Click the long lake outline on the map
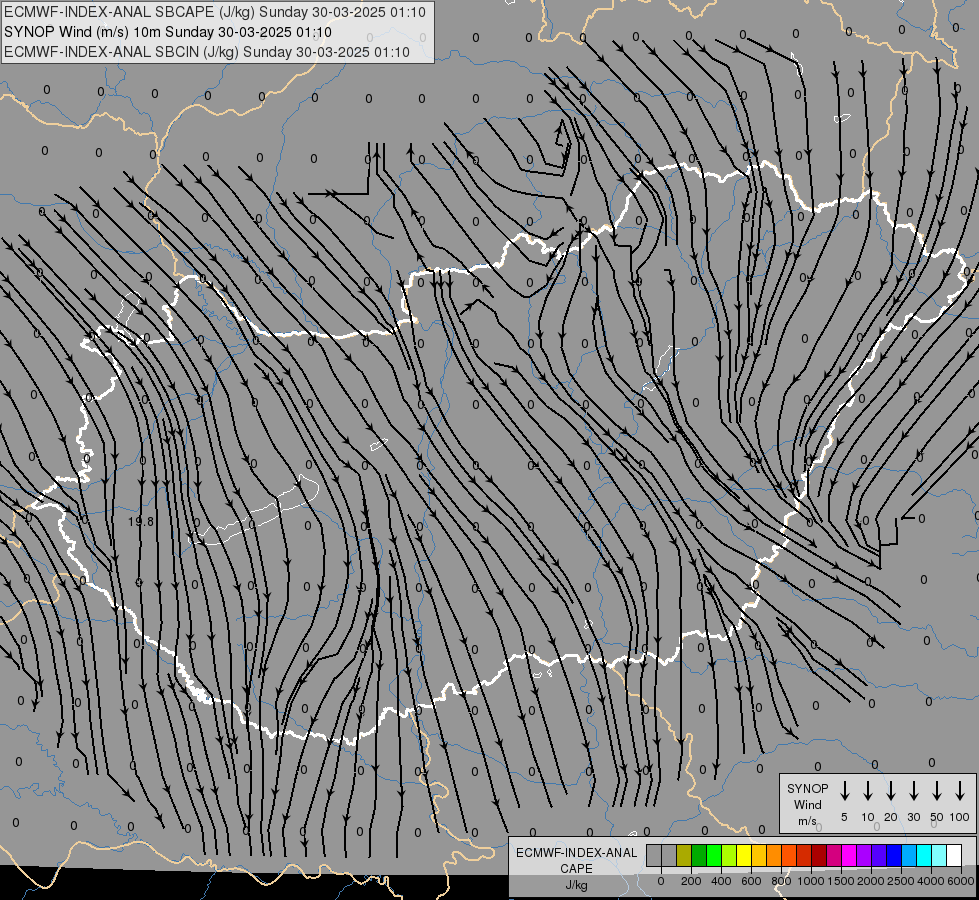 (254, 510)
